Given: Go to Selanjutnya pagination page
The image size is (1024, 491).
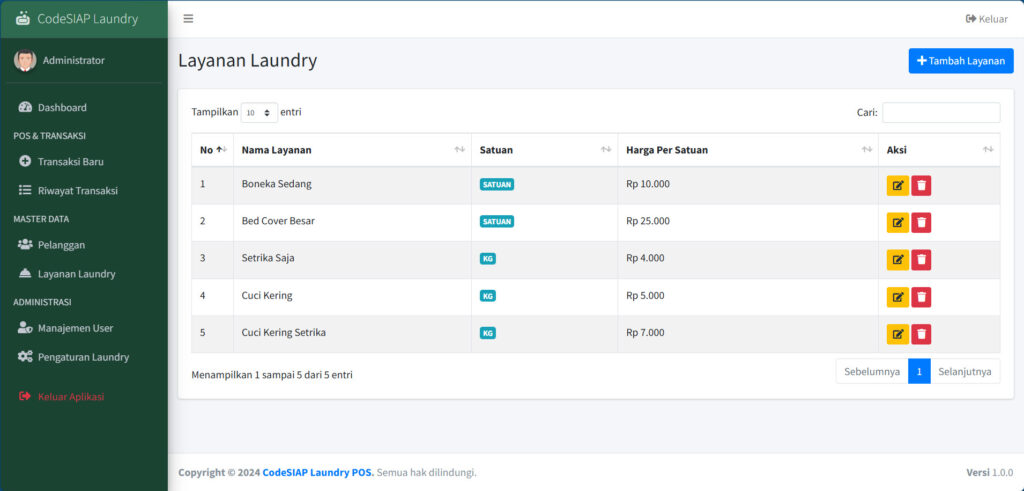Looking at the screenshot, I should tap(965, 371).
